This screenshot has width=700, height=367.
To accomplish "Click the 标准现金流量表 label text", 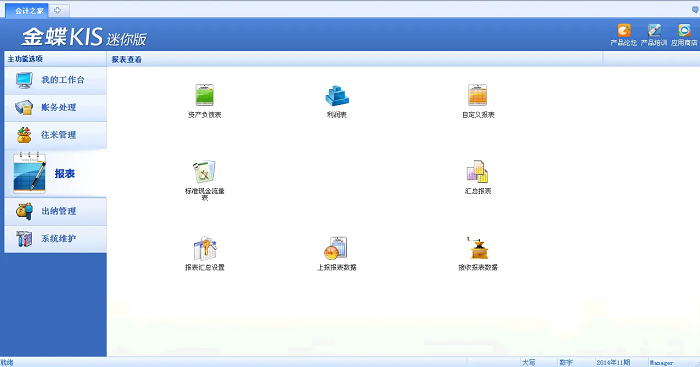I will [x=204, y=194].
